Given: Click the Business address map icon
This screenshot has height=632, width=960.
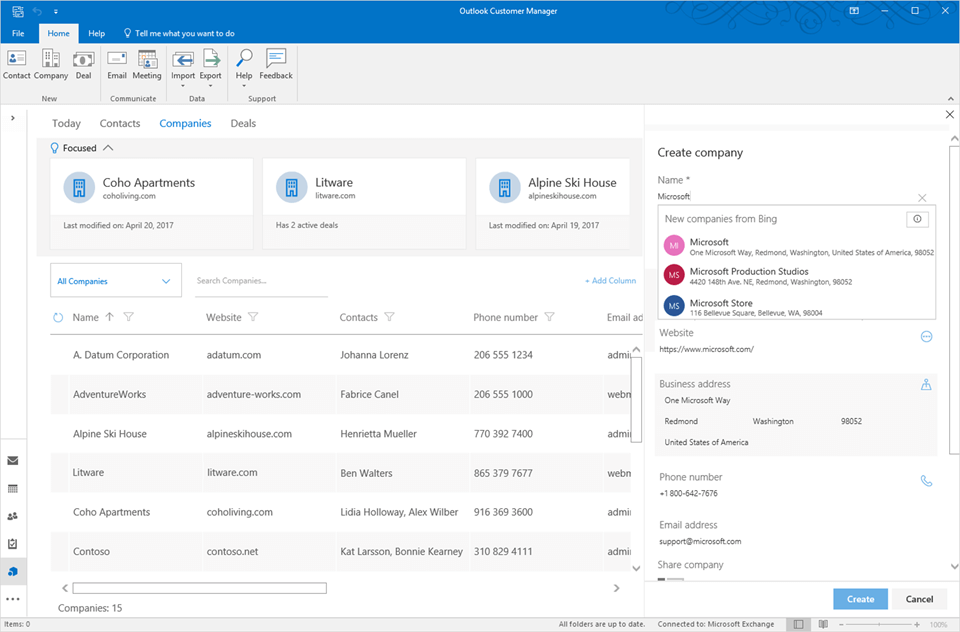Looking at the screenshot, I should [x=926, y=385].
